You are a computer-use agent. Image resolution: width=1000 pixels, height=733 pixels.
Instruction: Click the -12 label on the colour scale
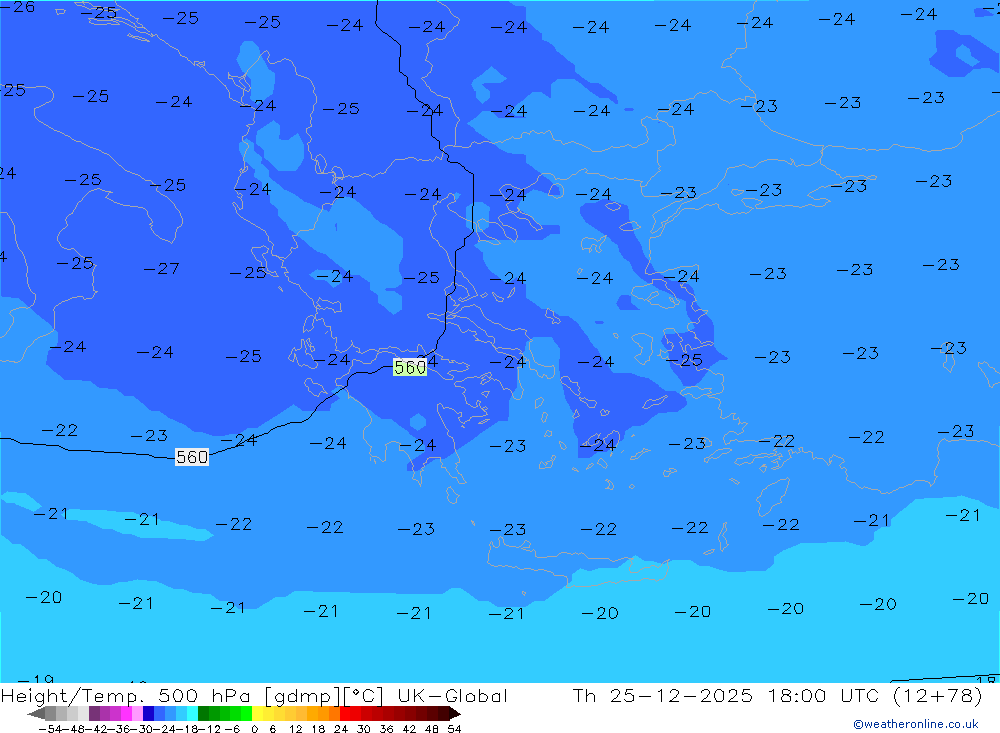click(x=210, y=729)
